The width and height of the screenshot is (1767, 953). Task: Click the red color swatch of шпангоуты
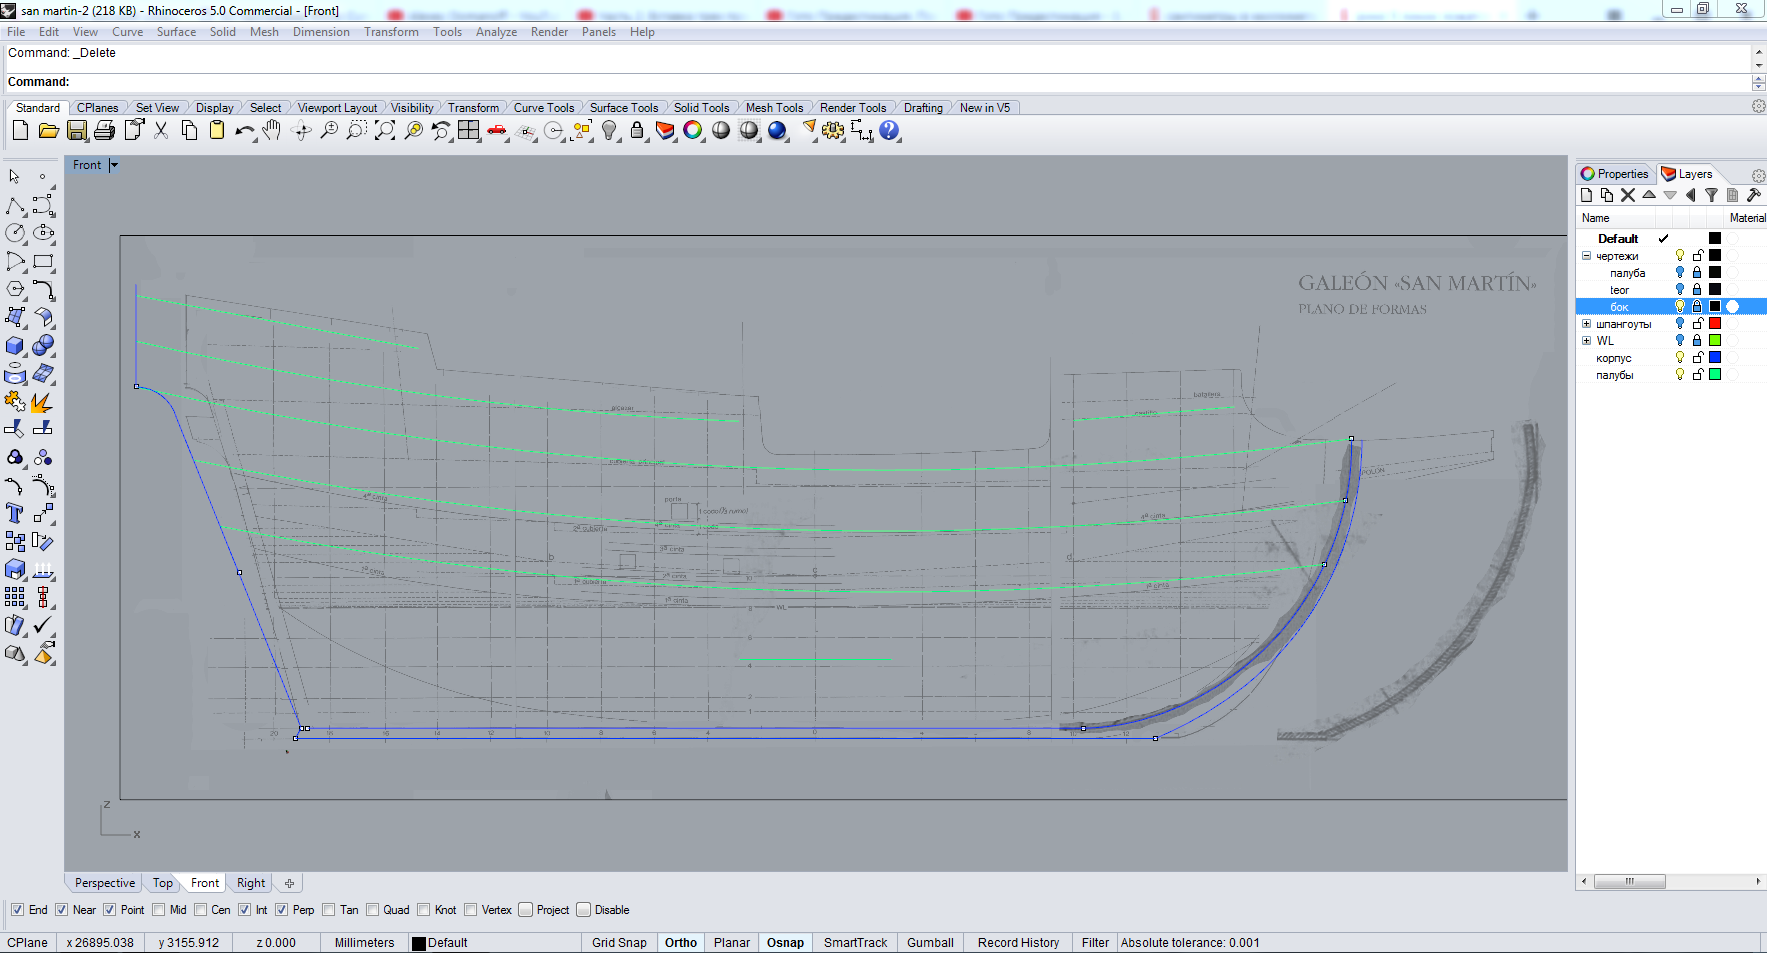[1714, 324]
